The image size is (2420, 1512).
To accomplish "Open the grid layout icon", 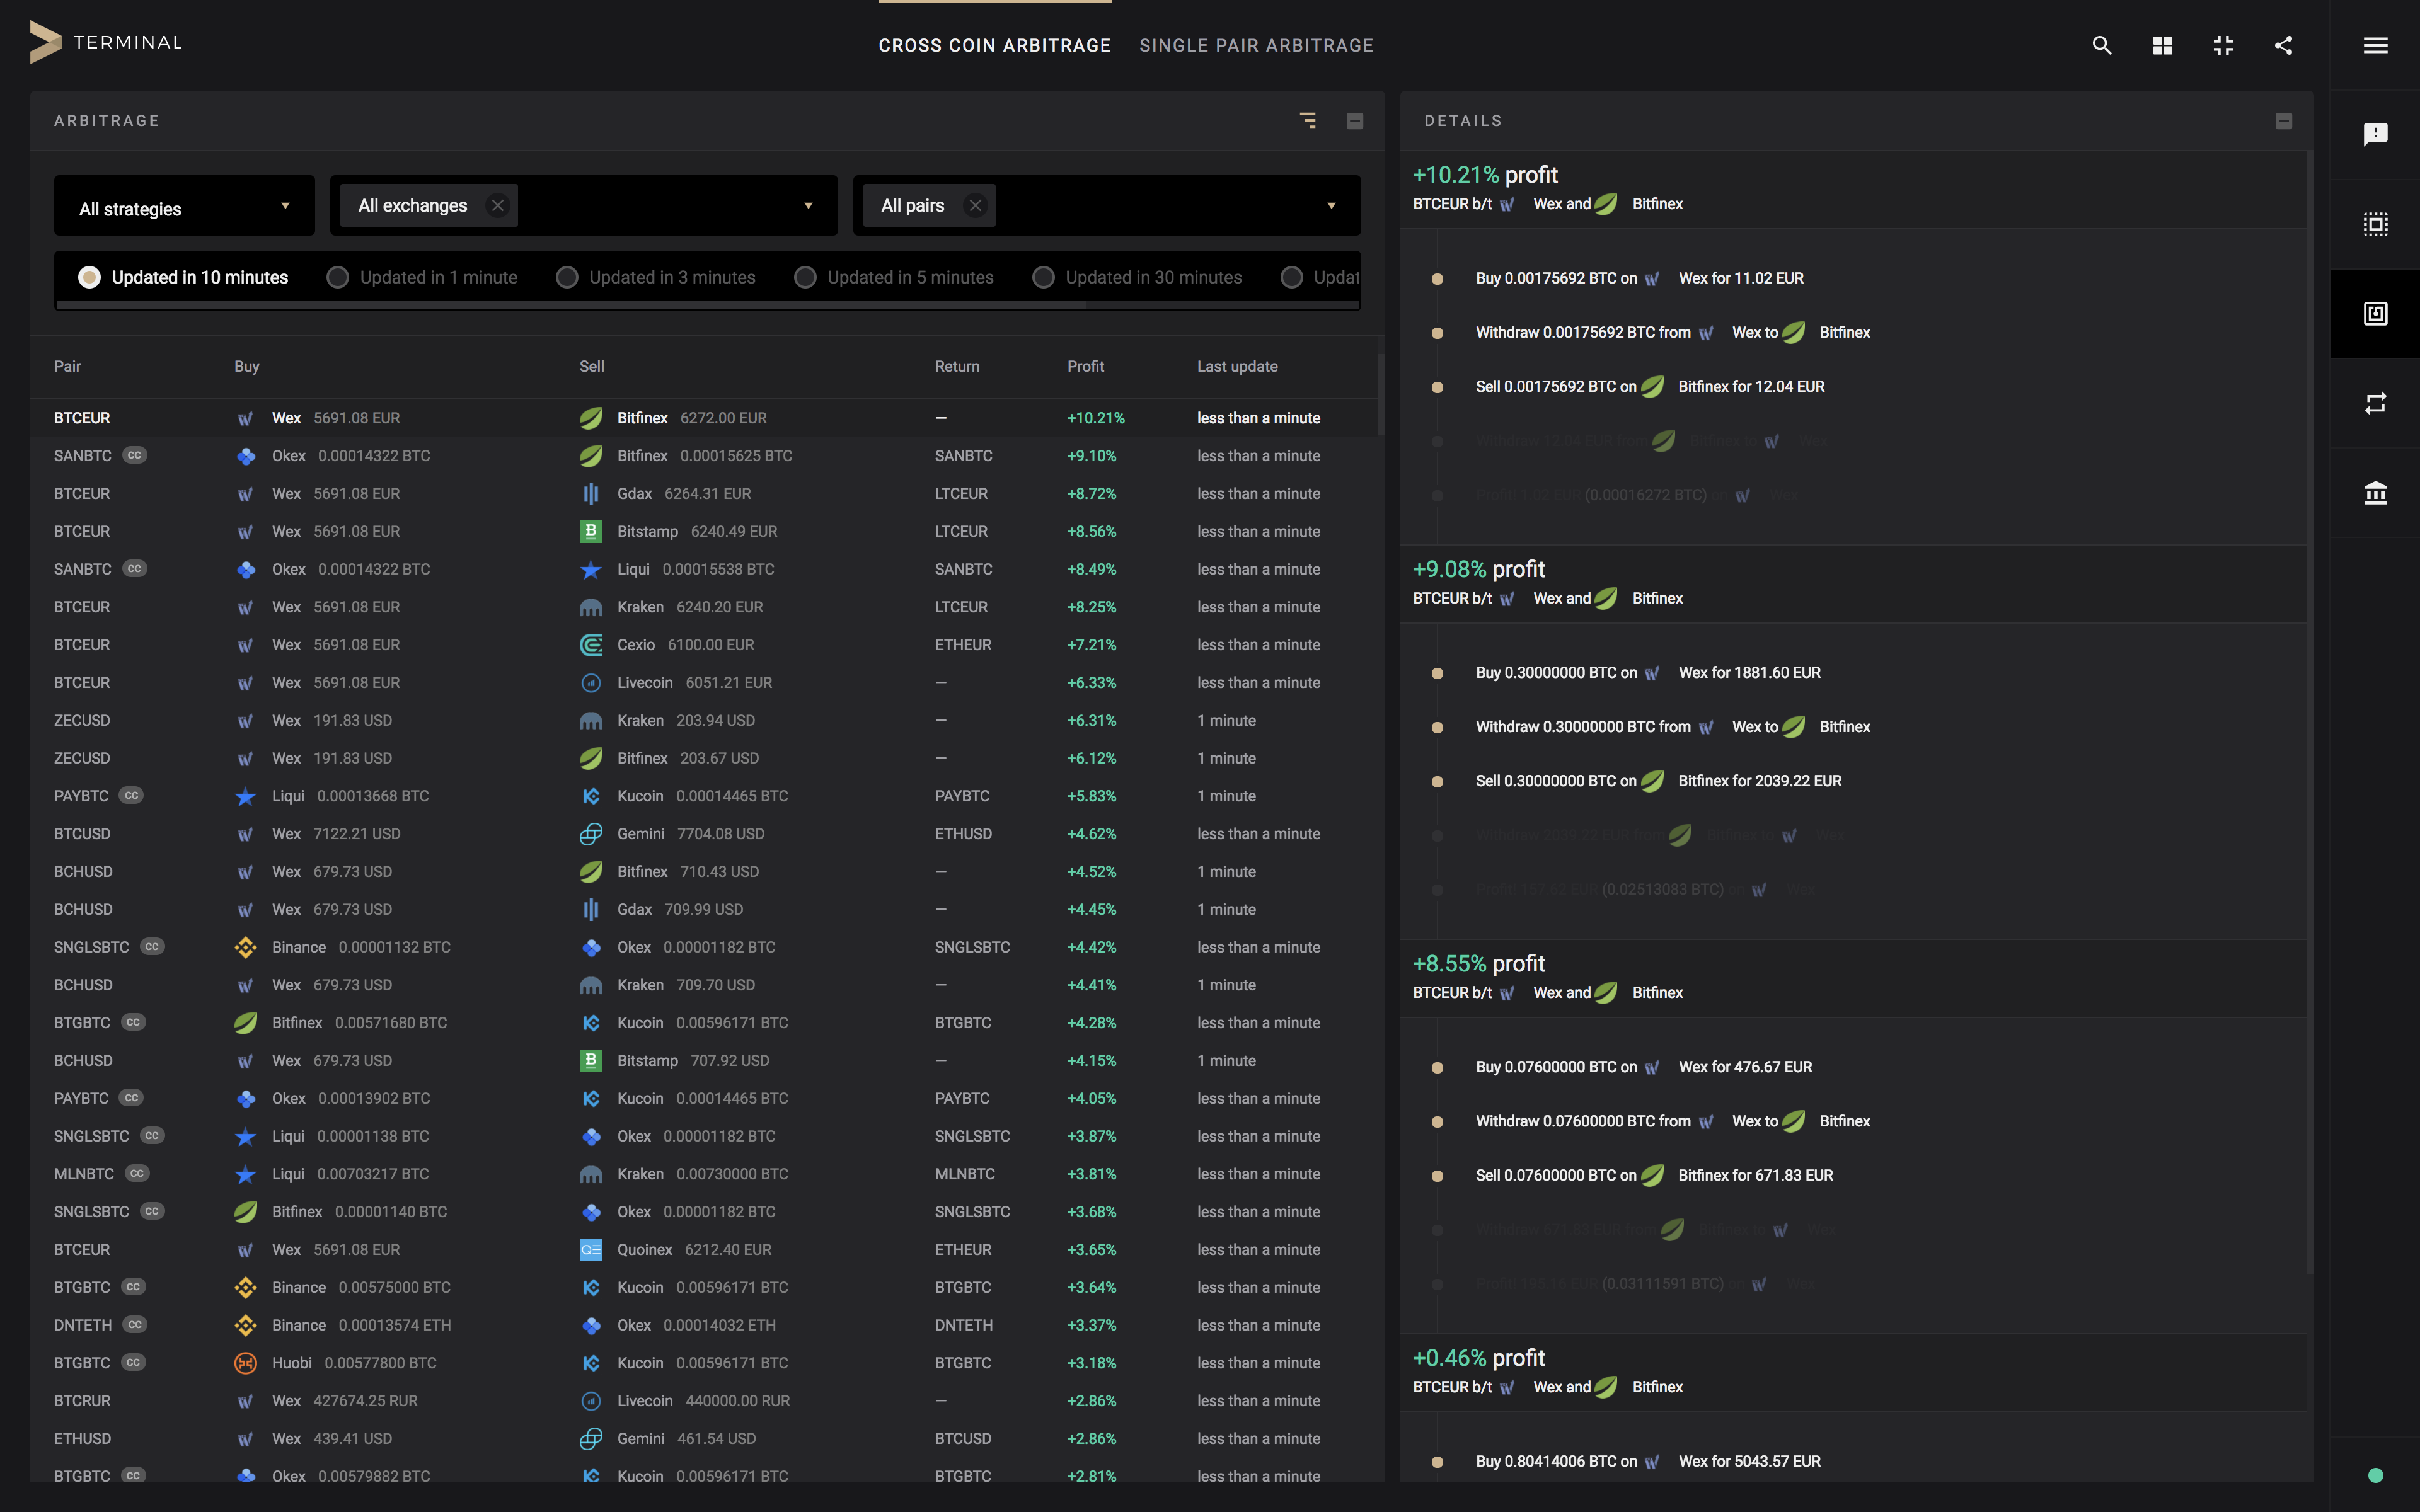I will point(2162,45).
